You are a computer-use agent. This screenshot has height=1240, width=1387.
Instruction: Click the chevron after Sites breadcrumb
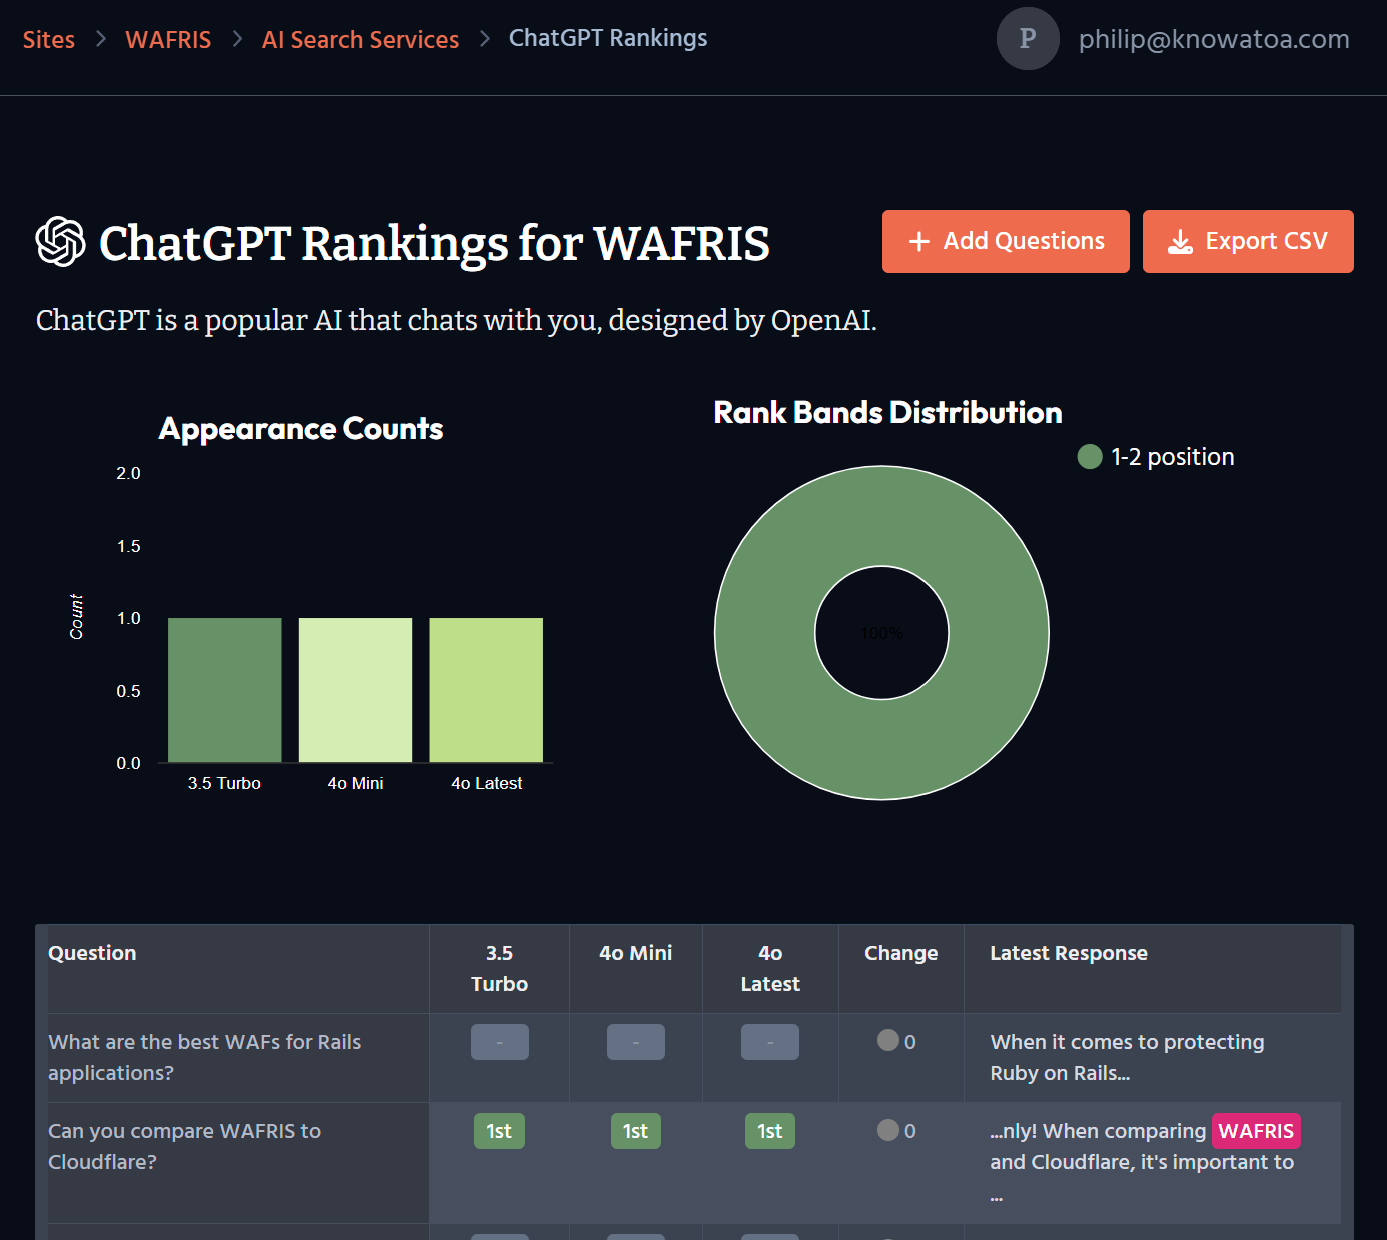tap(100, 39)
